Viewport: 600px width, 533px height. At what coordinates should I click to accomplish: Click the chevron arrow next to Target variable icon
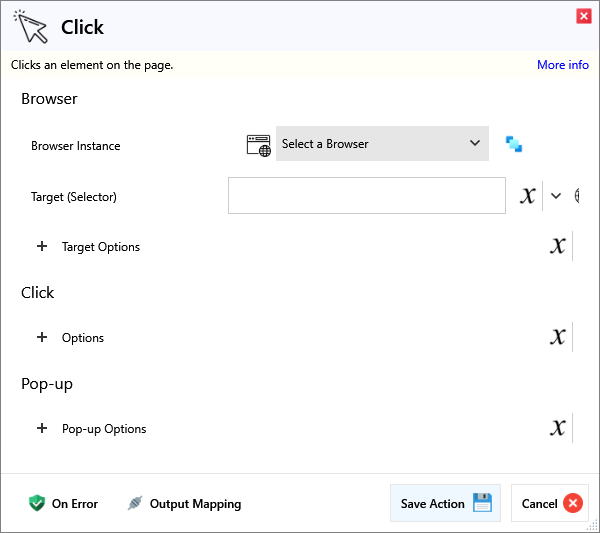coord(556,196)
